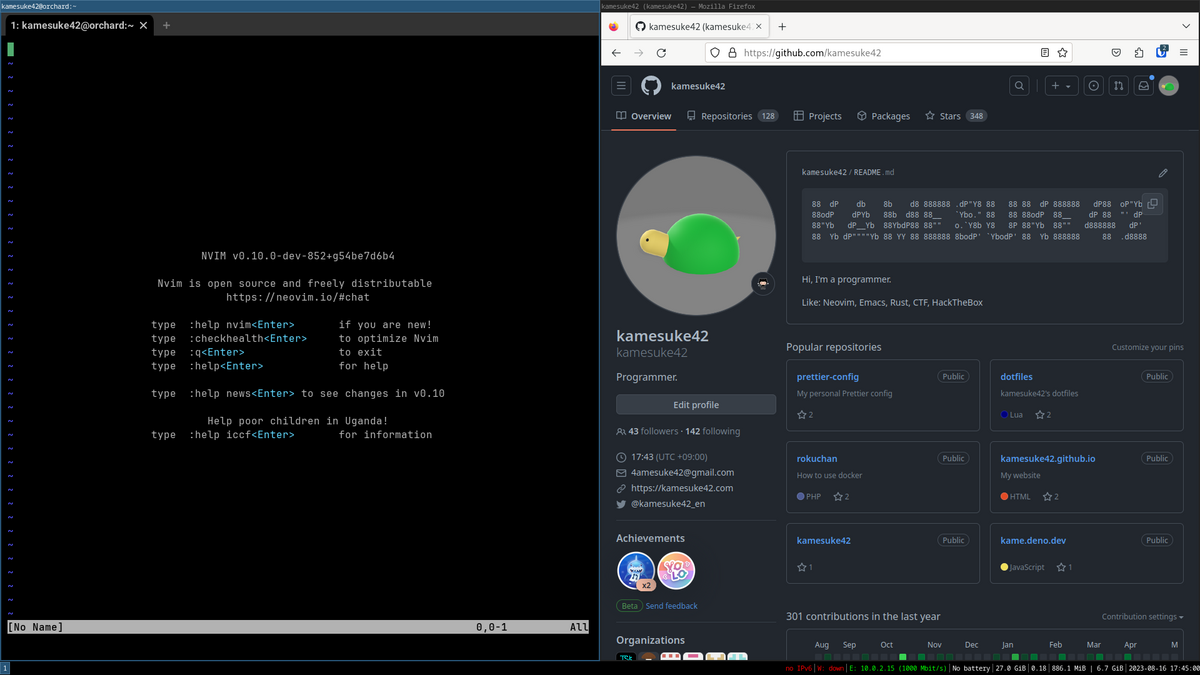The height and width of the screenshot is (675, 1200).
Task: Open the prettier-config repository link
Action: [x=828, y=377]
